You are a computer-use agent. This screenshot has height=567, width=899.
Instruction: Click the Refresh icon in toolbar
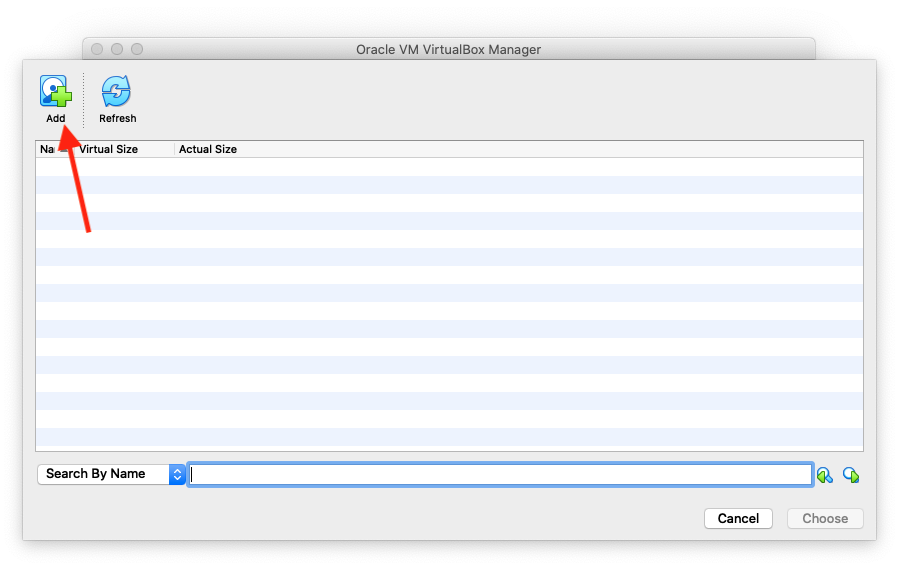(x=117, y=91)
